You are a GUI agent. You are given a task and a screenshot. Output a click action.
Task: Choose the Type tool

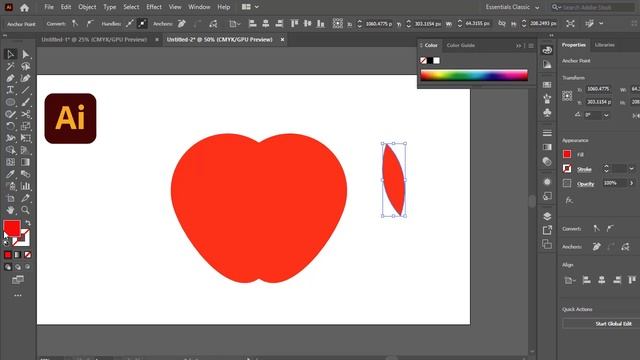[x=11, y=90]
